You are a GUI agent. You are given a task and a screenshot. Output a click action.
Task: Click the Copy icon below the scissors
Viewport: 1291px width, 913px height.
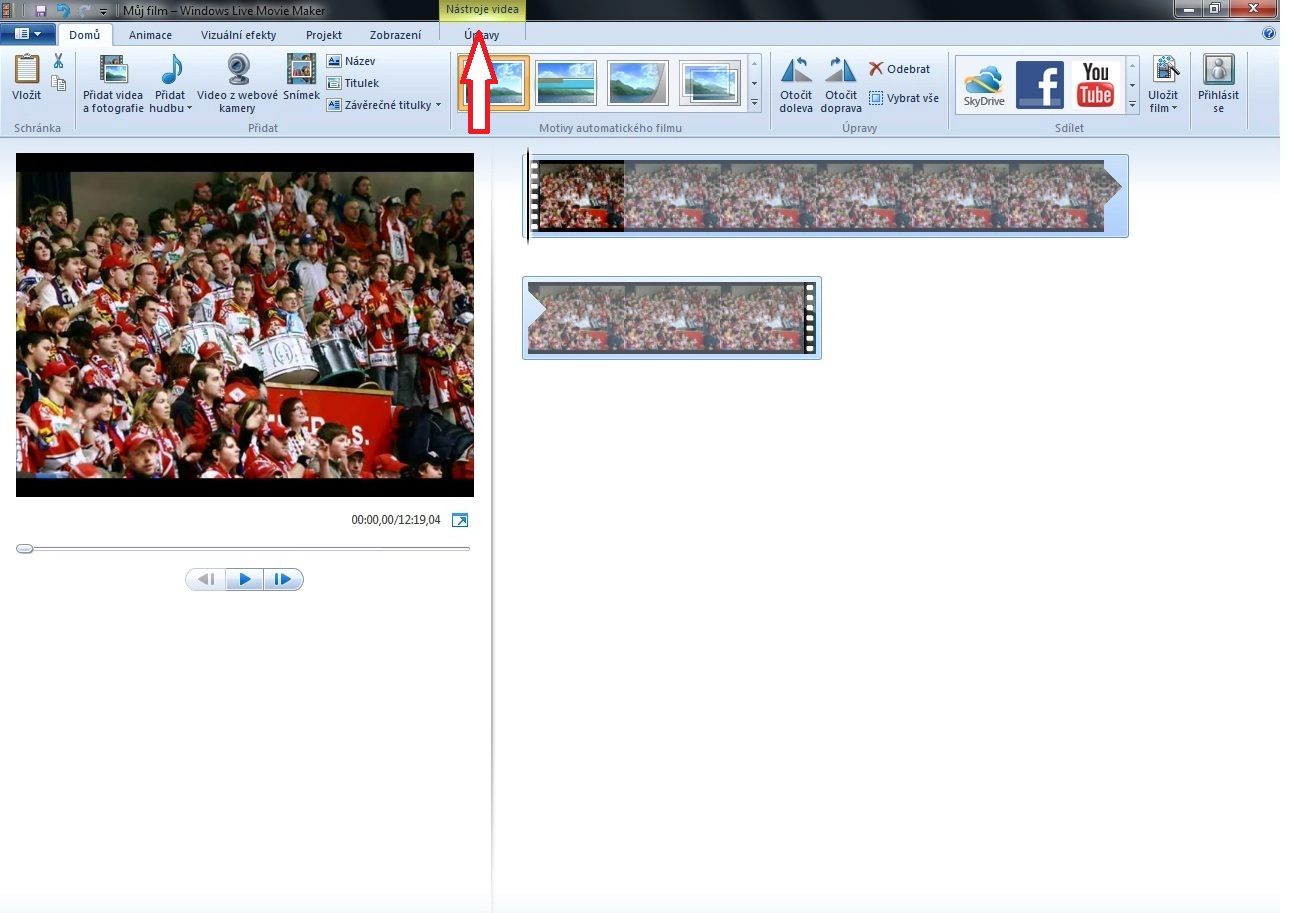(58, 84)
